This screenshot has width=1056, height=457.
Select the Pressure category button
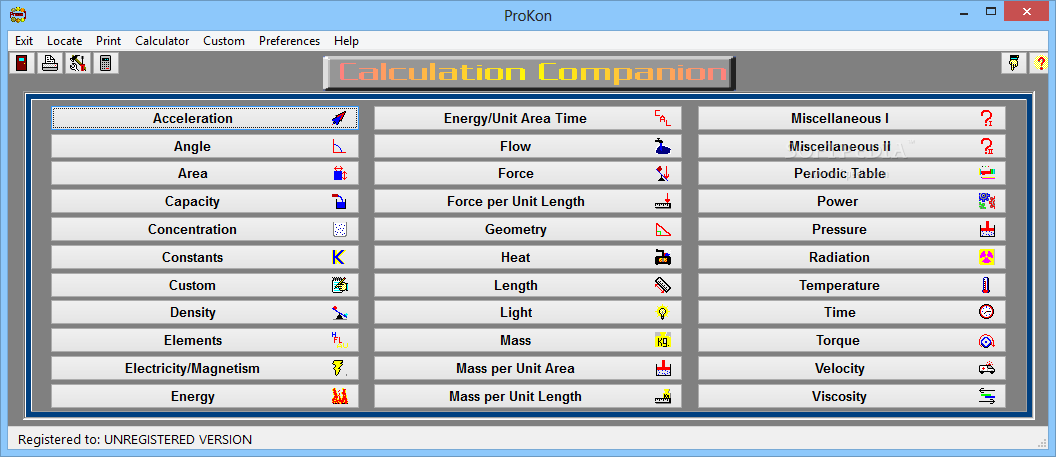(x=852, y=230)
